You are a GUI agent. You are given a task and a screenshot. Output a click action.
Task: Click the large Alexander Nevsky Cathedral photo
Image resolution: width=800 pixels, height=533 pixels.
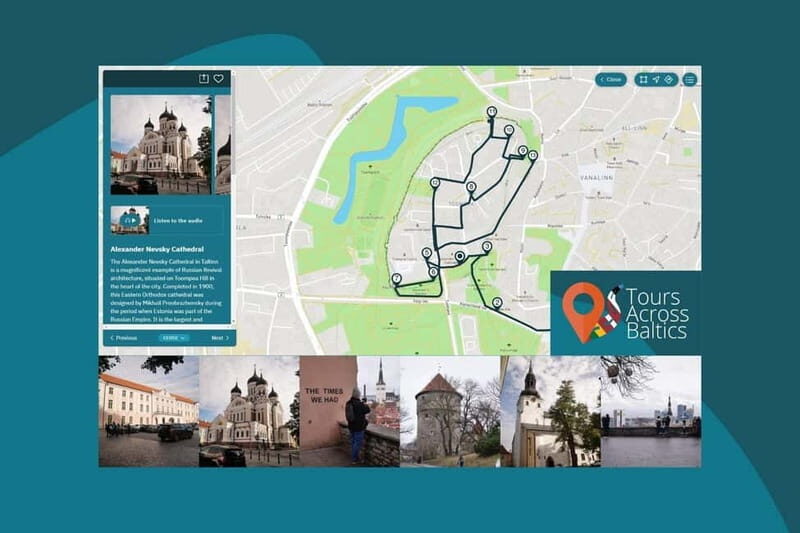160,144
